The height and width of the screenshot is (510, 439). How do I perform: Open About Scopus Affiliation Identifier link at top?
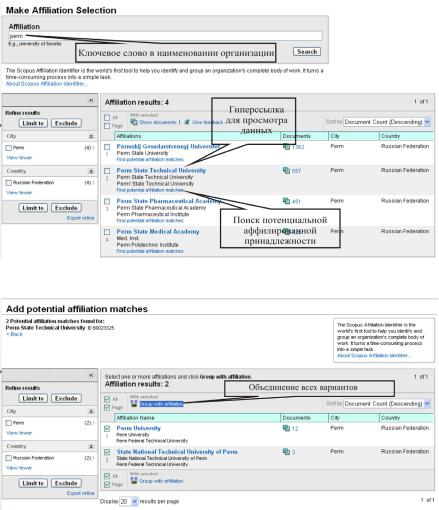[x=47, y=84]
